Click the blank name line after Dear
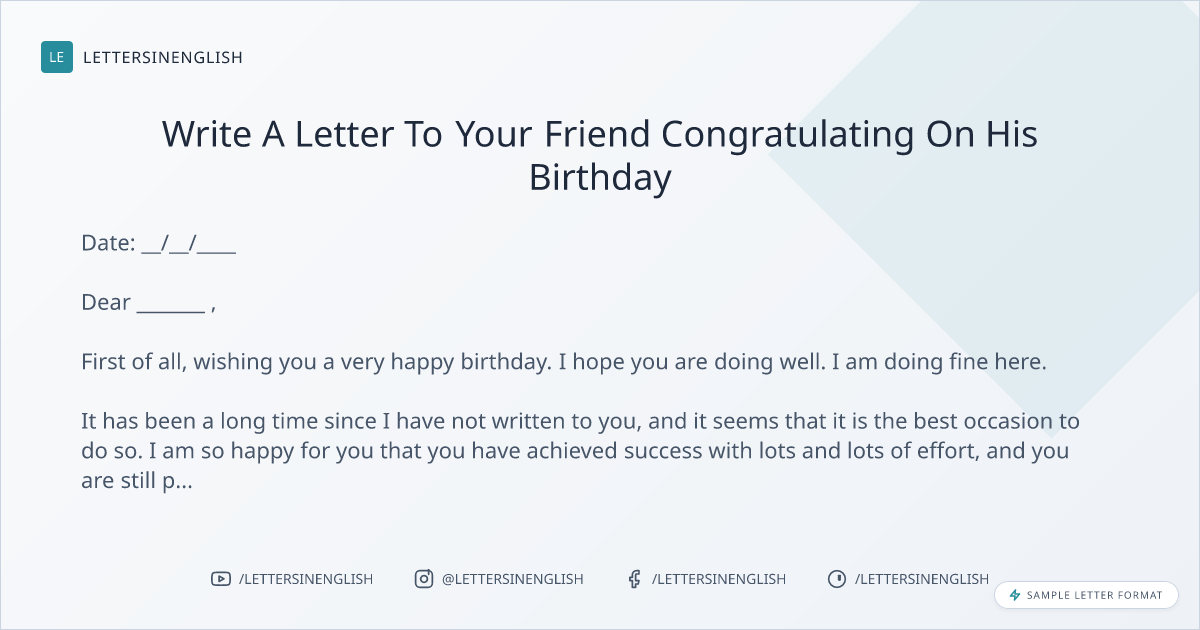The height and width of the screenshot is (630, 1200). 171,303
